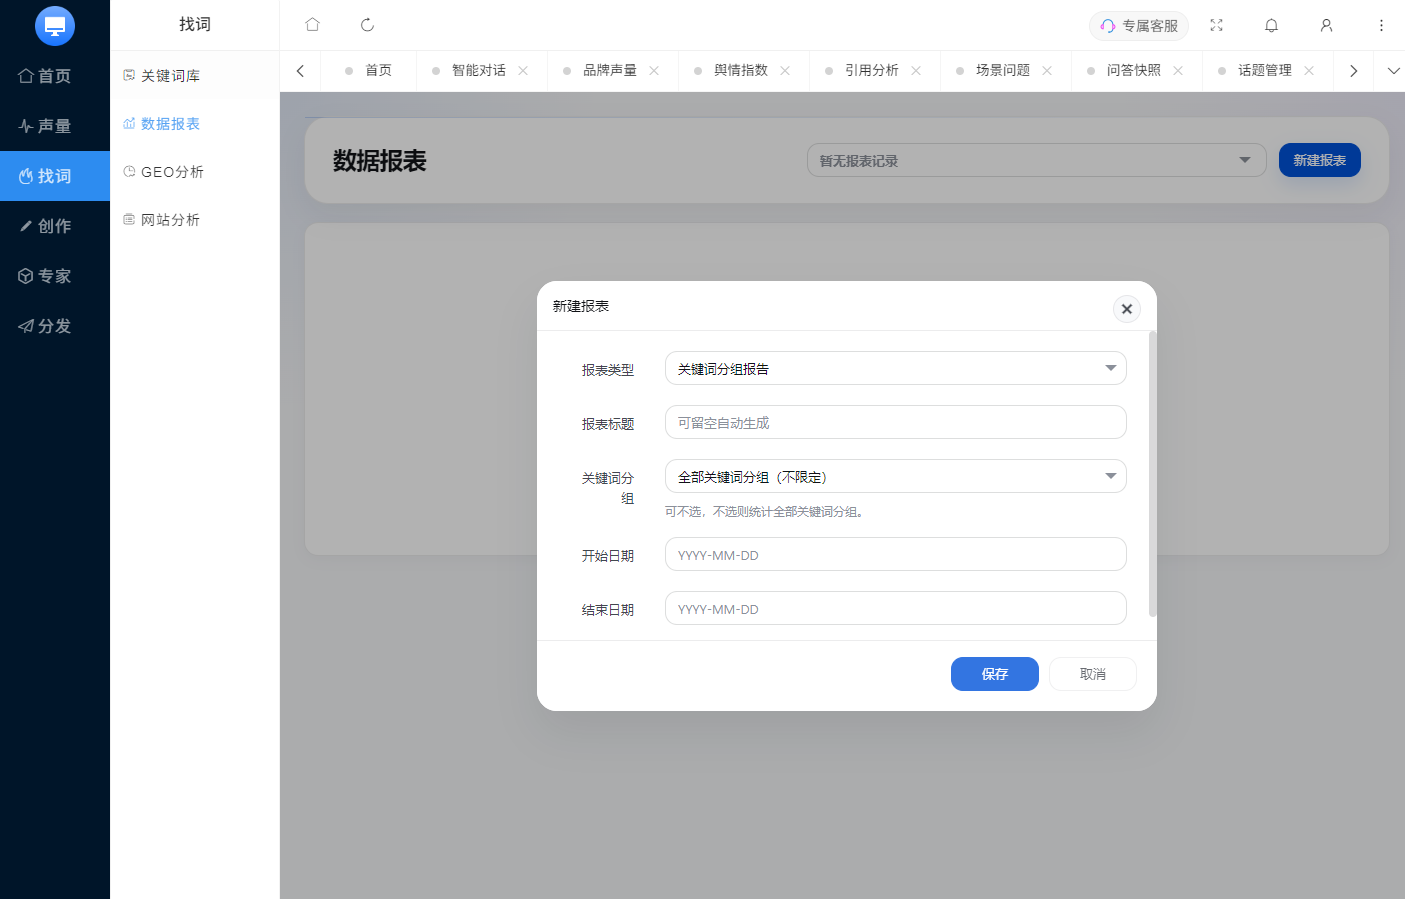Click the 报表标题 input field

[x=895, y=423]
